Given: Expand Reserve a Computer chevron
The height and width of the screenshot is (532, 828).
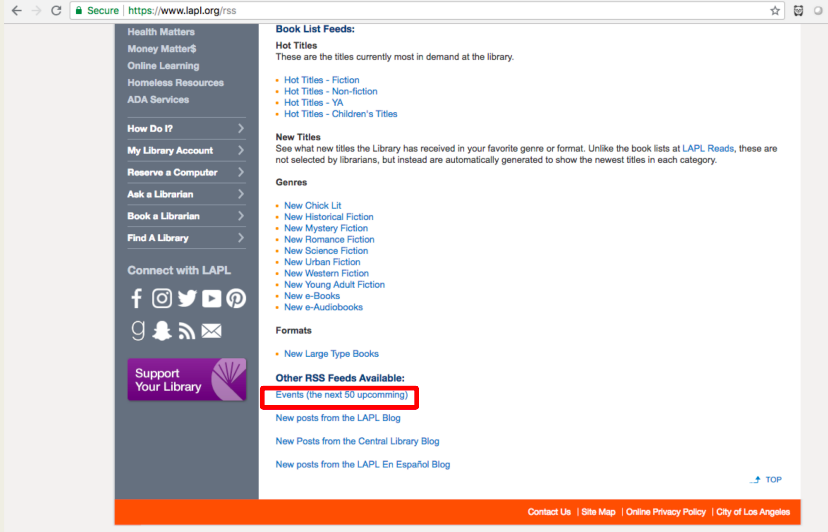Looking at the screenshot, I should click(241, 172).
